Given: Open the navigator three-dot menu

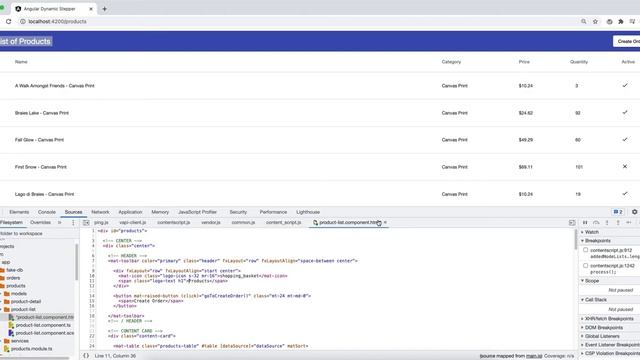Looking at the screenshot, I should point(73,222).
